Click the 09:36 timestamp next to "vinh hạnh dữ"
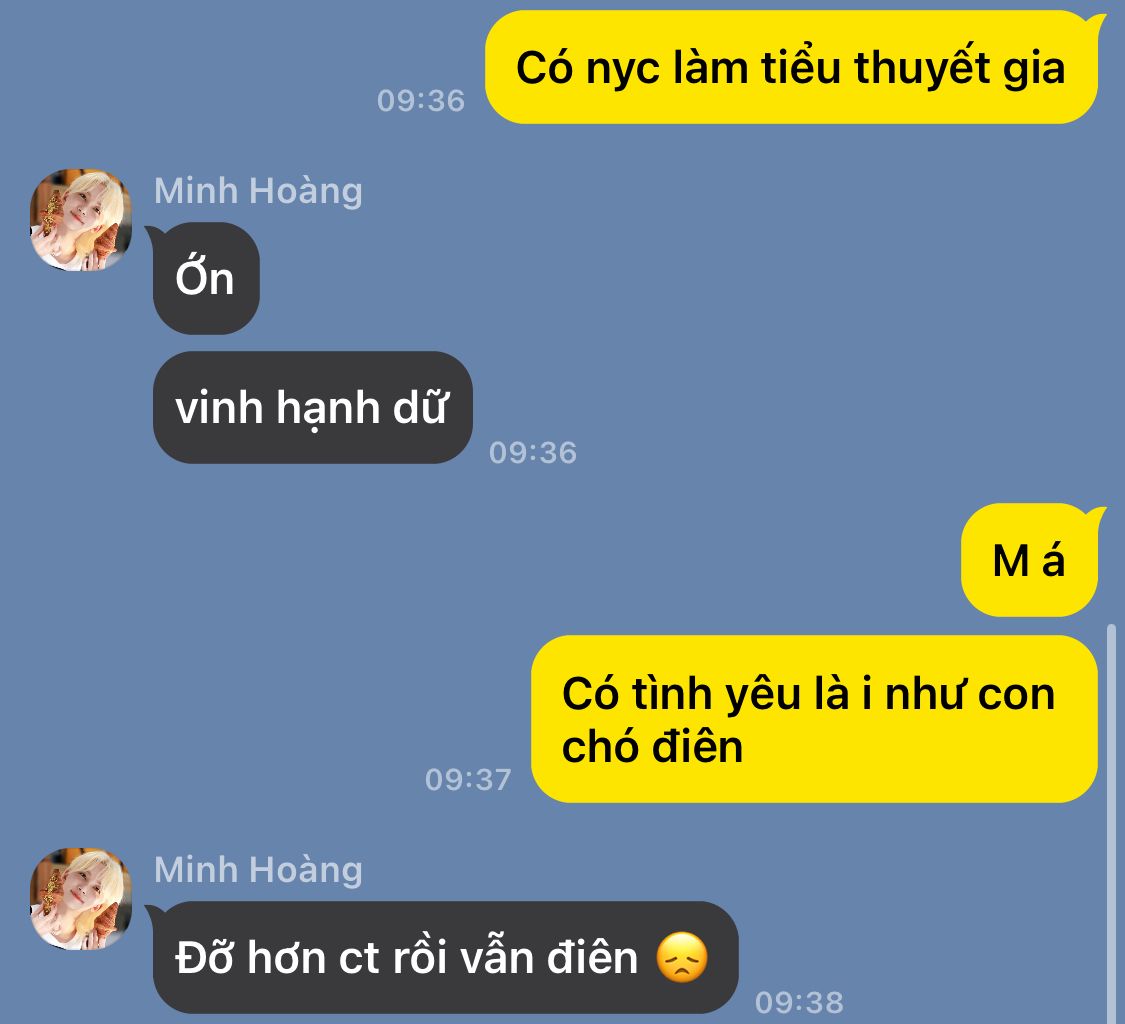The width and height of the screenshot is (1125, 1024). 533,453
